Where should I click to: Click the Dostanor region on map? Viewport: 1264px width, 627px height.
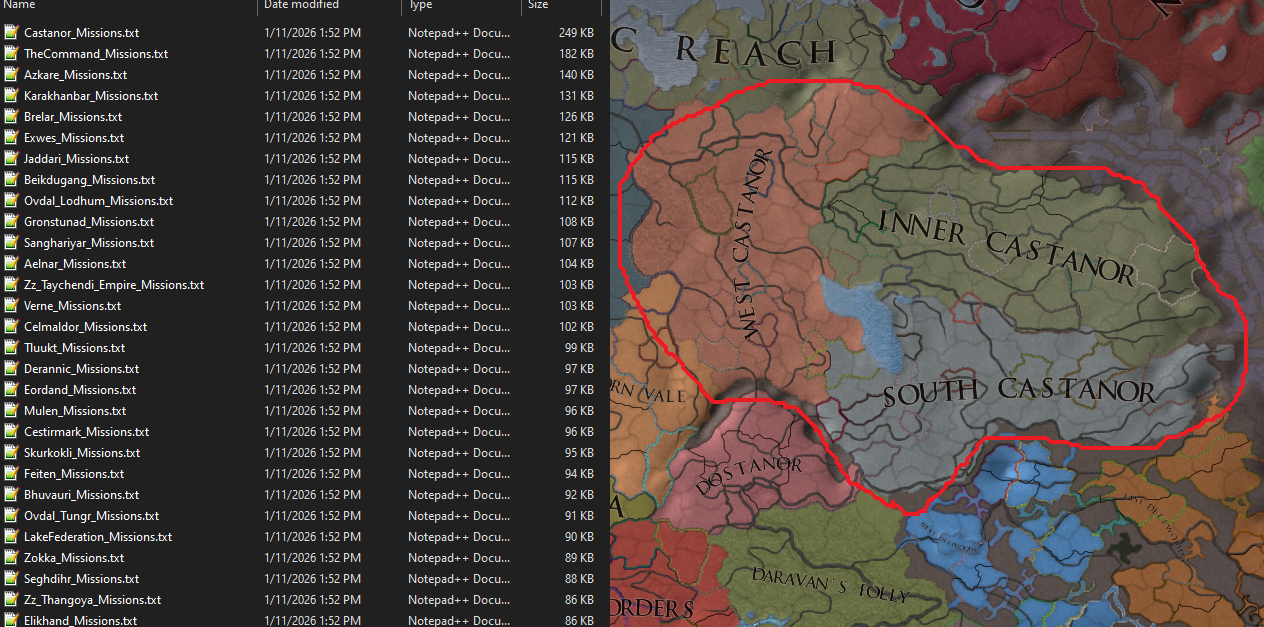(748, 472)
